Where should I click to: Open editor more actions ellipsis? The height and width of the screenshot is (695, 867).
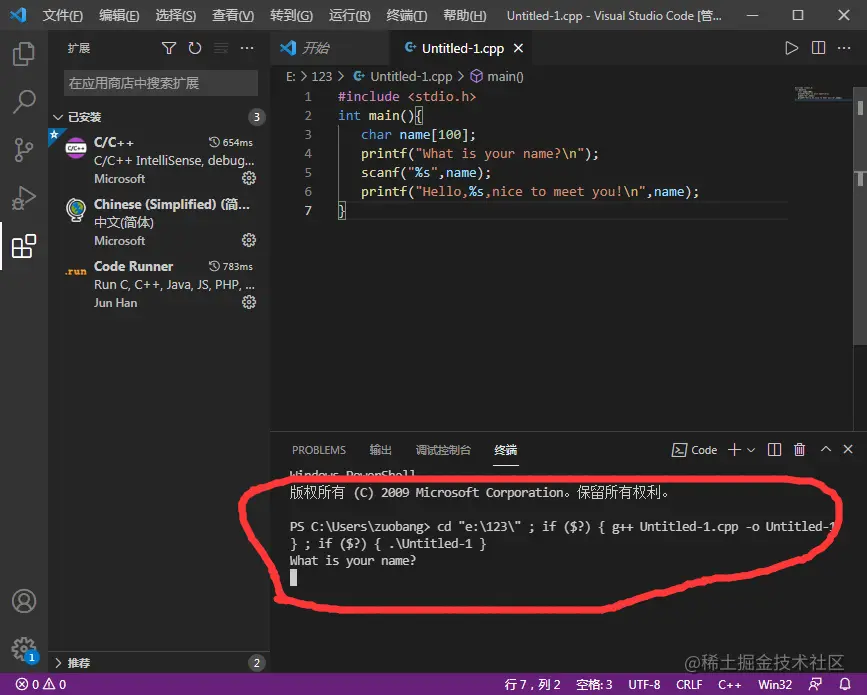click(844, 48)
